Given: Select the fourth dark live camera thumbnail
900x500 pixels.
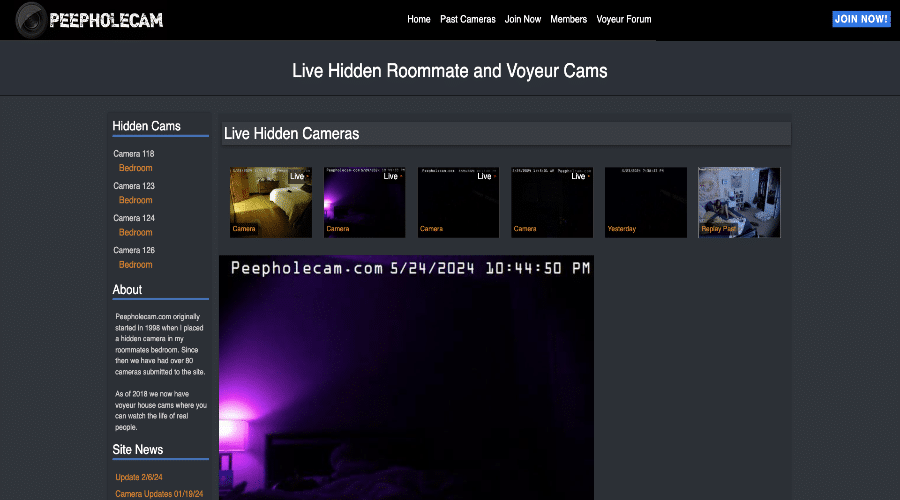Looking at the screenshot, I should (x=552, y=202).
